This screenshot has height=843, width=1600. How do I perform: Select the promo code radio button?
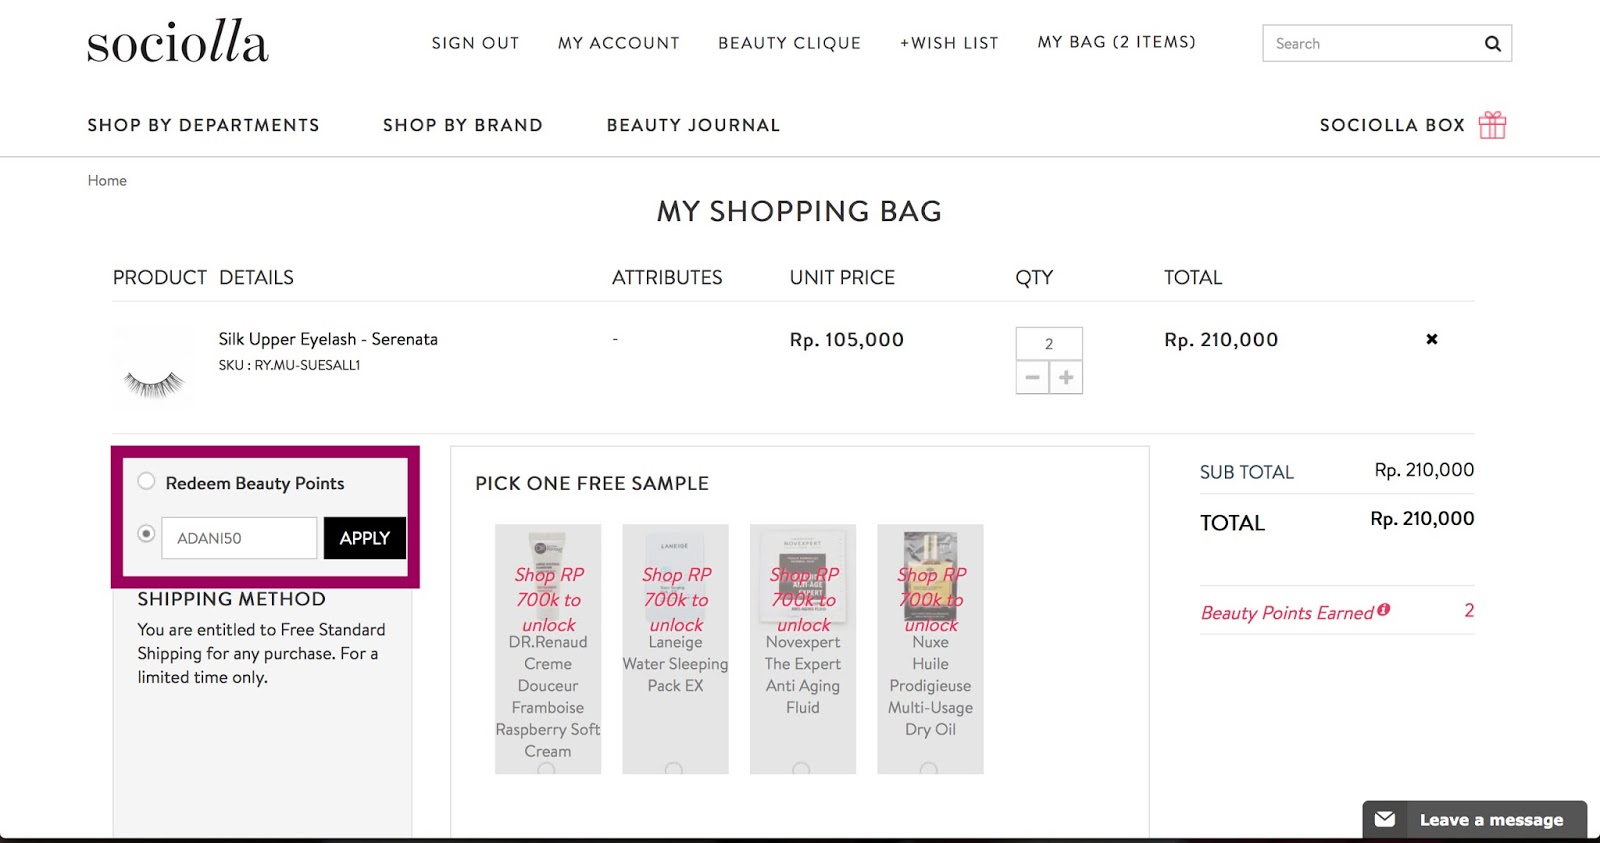147,534
